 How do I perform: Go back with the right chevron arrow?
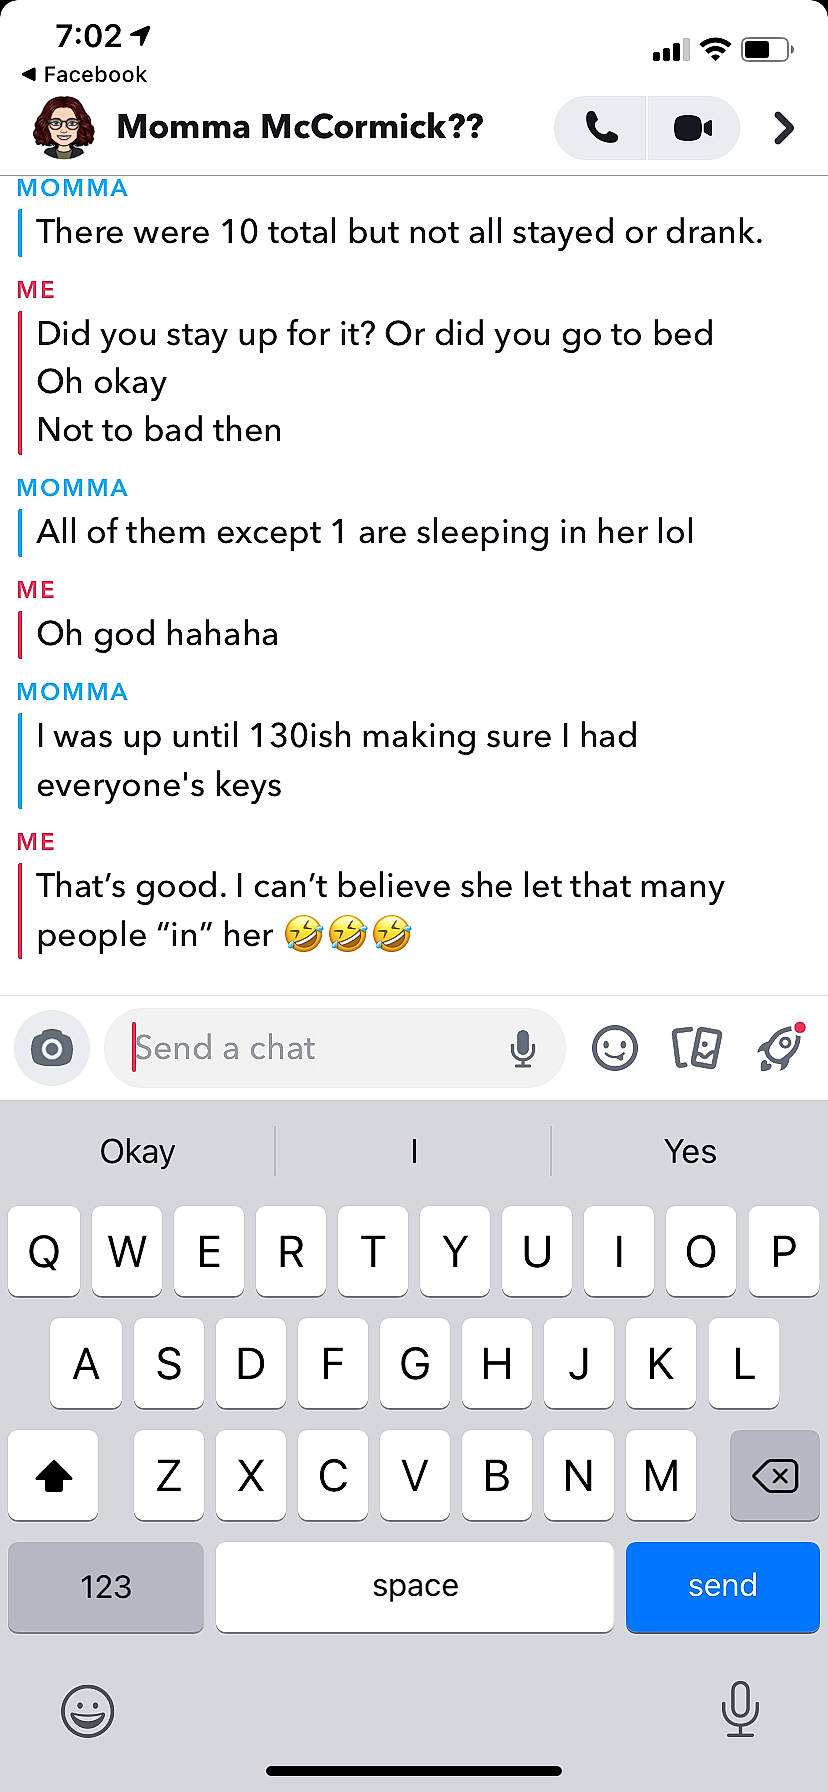click(x=784, y=128)
